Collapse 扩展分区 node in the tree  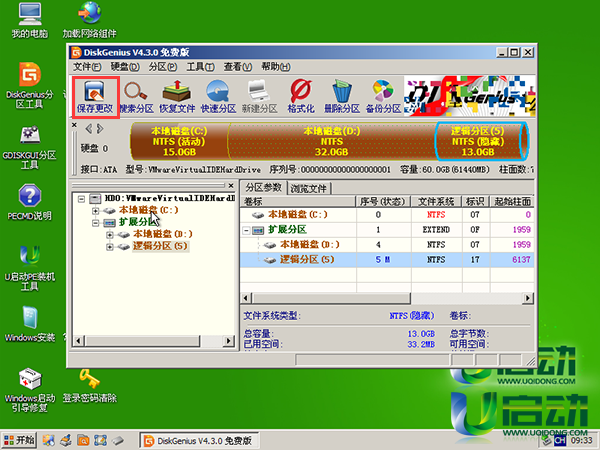tap(95, 223)
